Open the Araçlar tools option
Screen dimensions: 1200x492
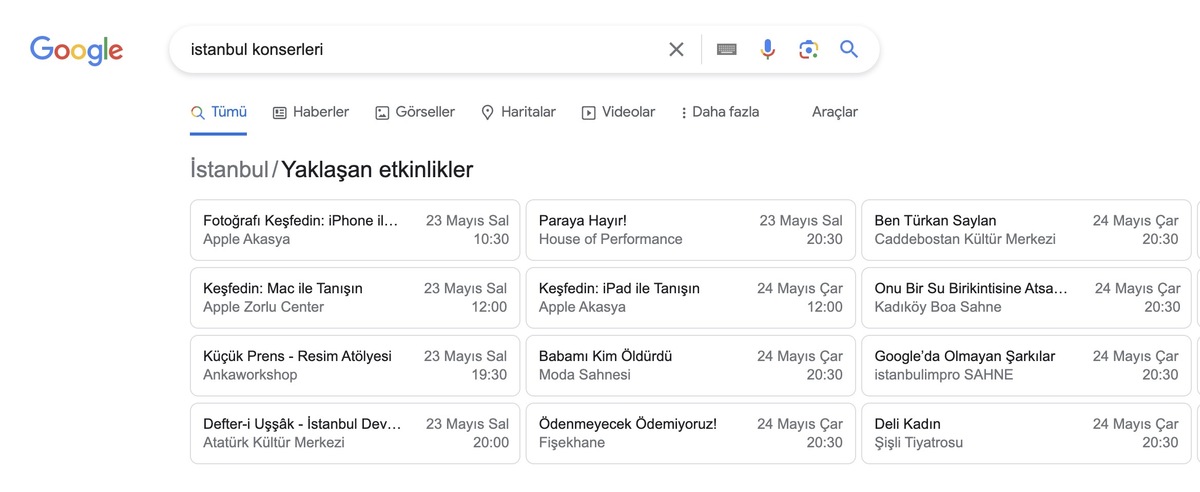coord(835,112)
